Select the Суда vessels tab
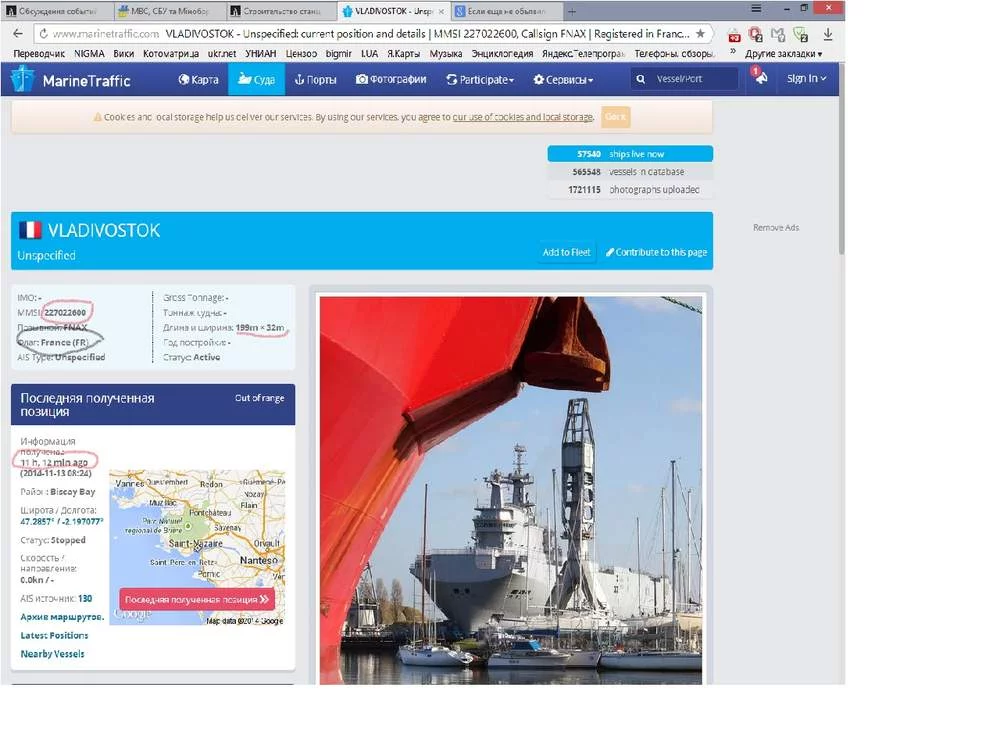 [x=256, y=80]
